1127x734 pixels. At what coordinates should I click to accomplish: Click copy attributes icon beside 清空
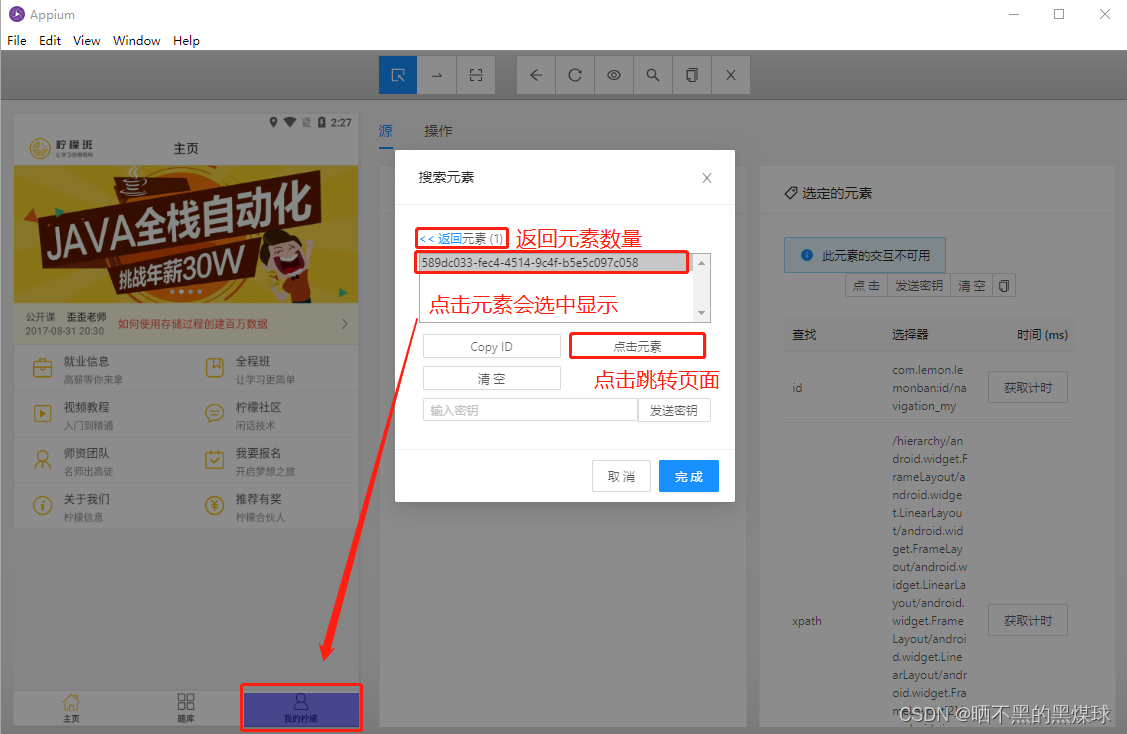(x=1004, y=285)
